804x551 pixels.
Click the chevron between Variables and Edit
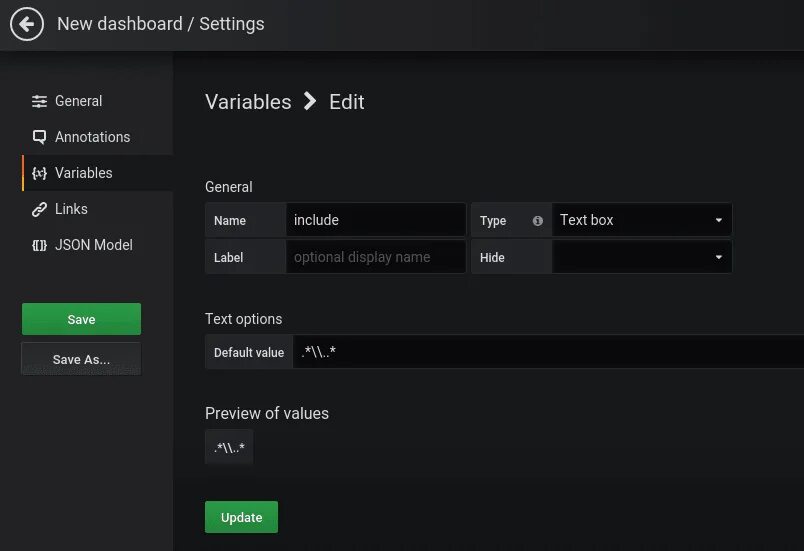point(310,101)
